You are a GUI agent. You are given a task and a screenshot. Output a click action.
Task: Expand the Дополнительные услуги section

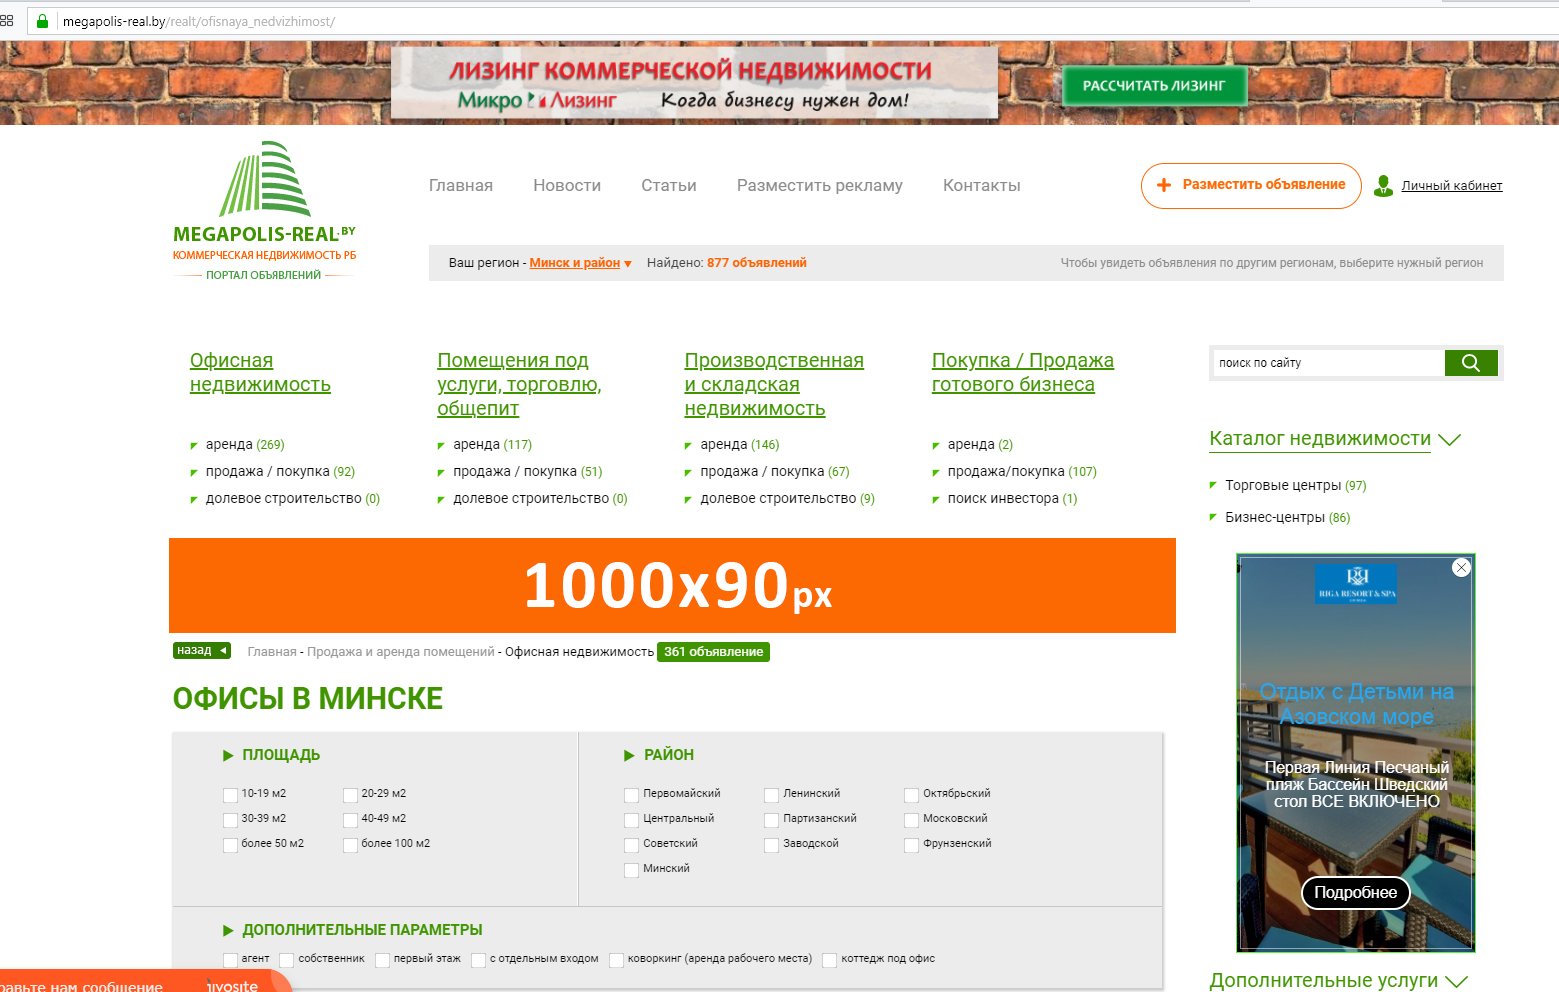[x=1456, y=981]
